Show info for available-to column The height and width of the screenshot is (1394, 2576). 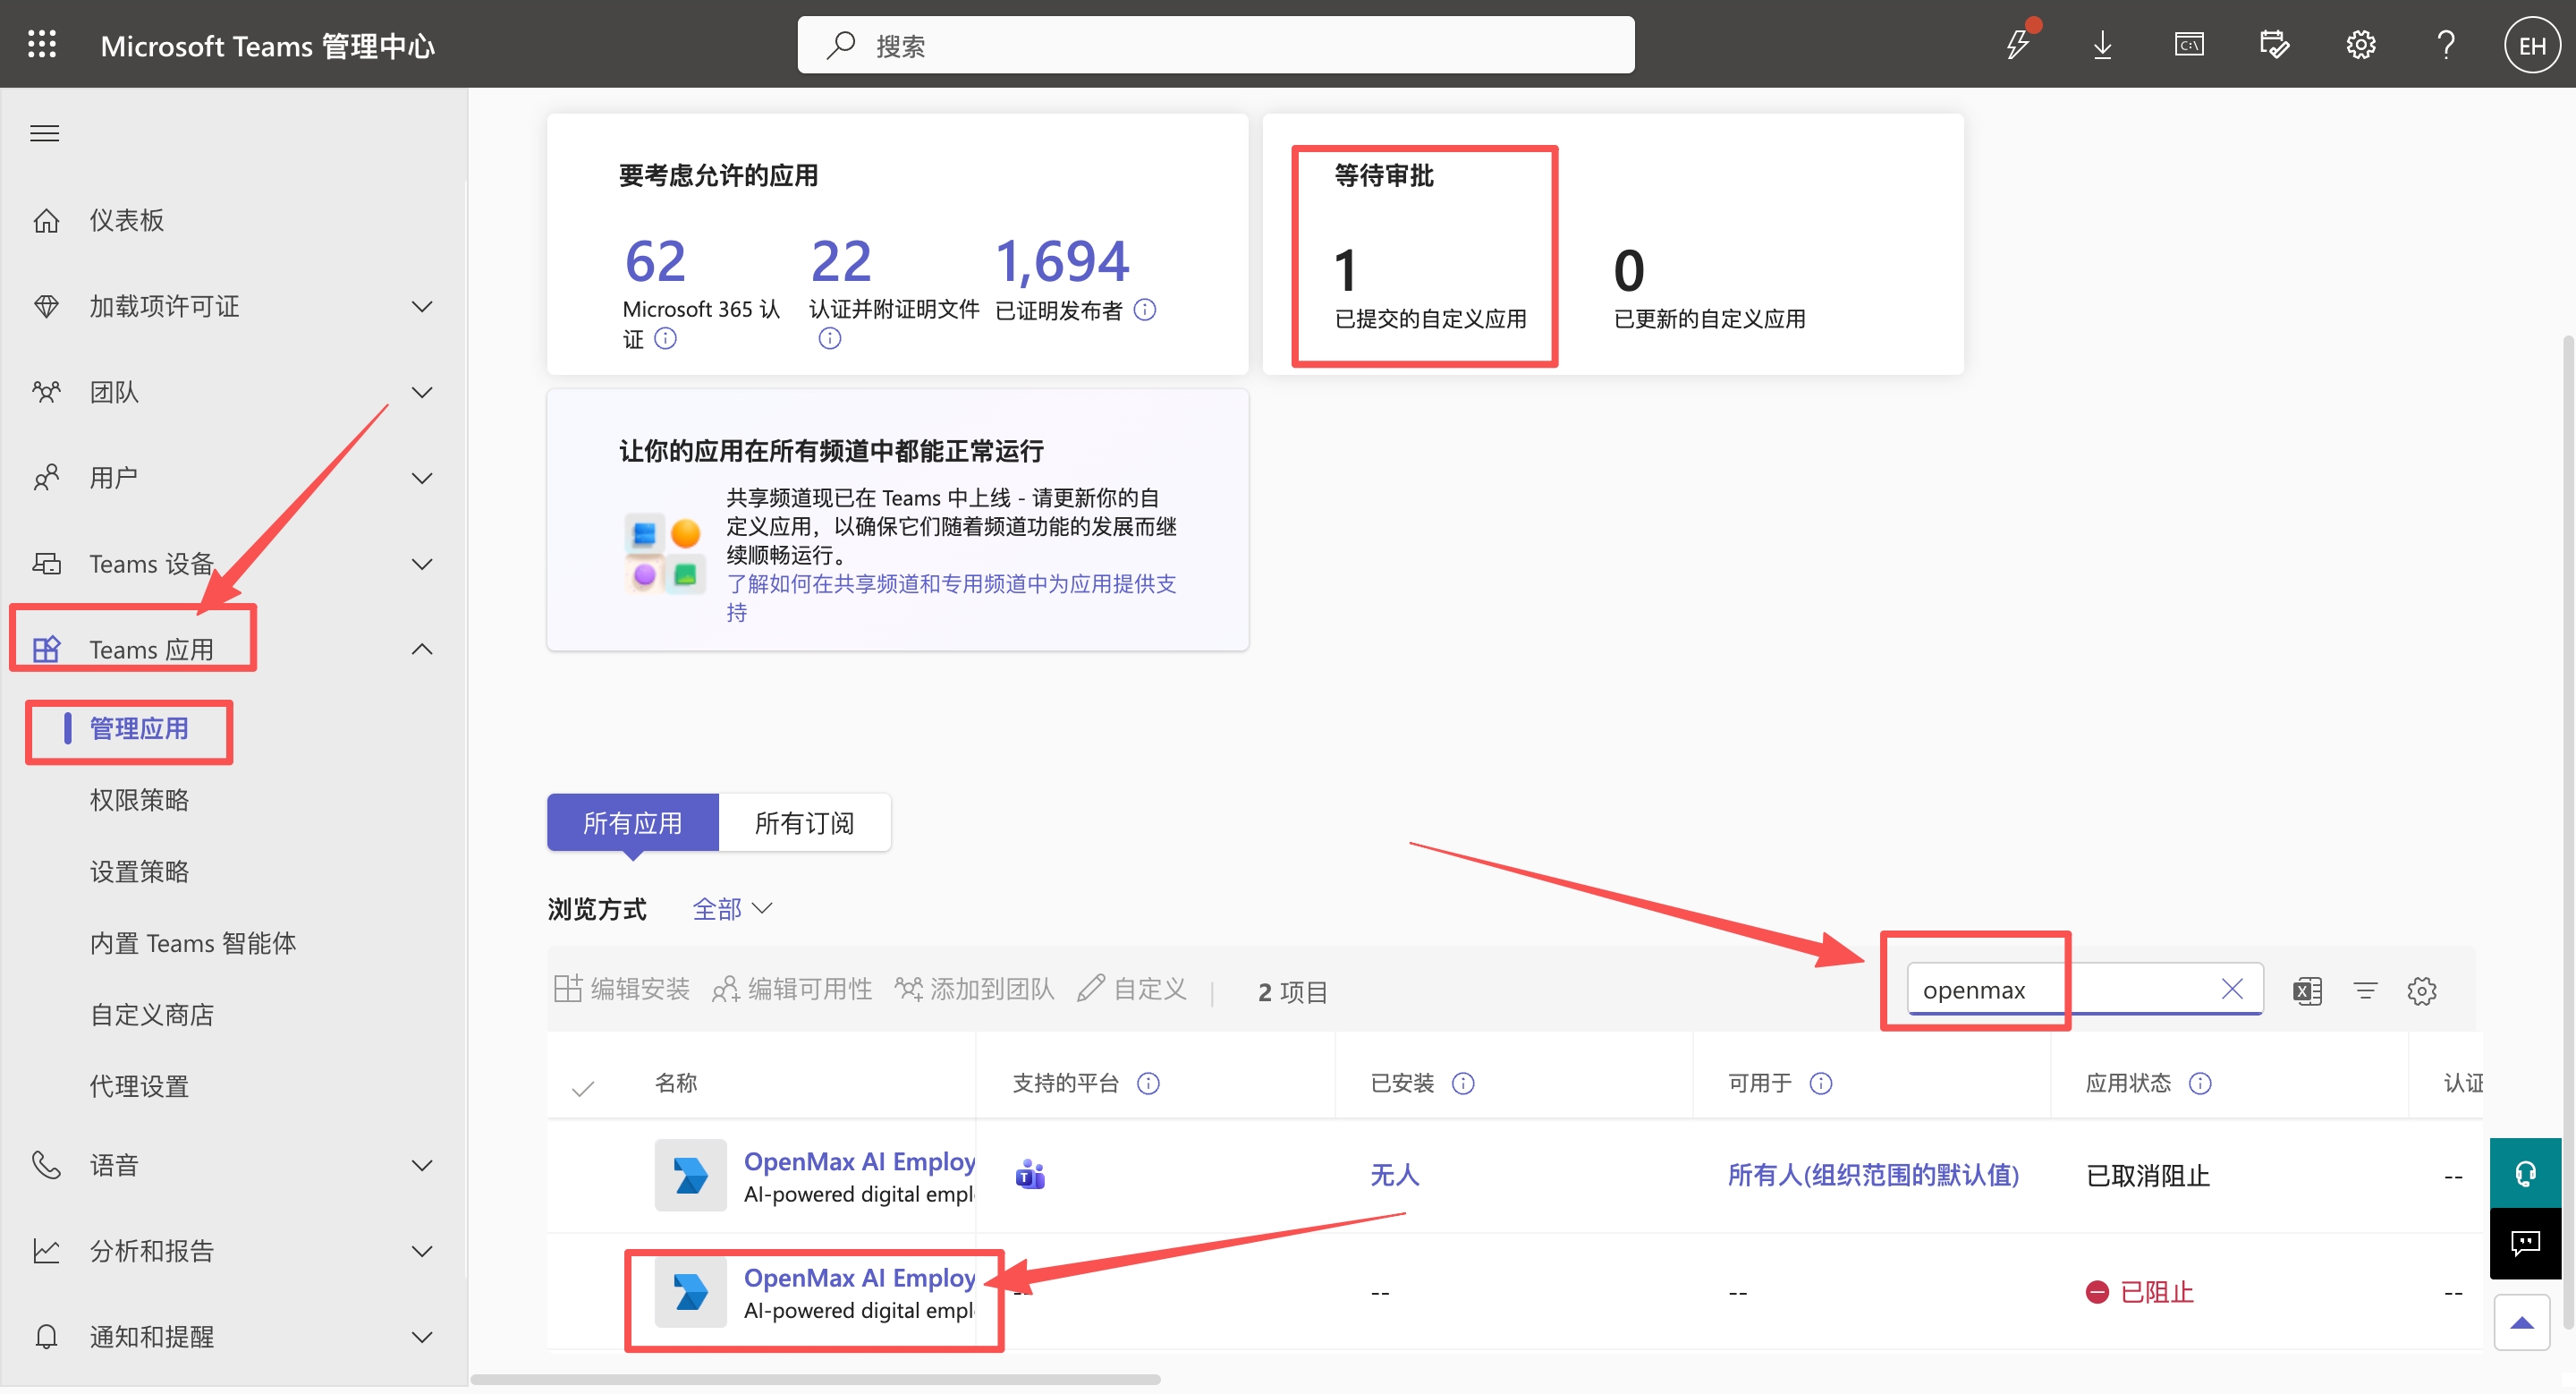(x=1821, y=1082)
